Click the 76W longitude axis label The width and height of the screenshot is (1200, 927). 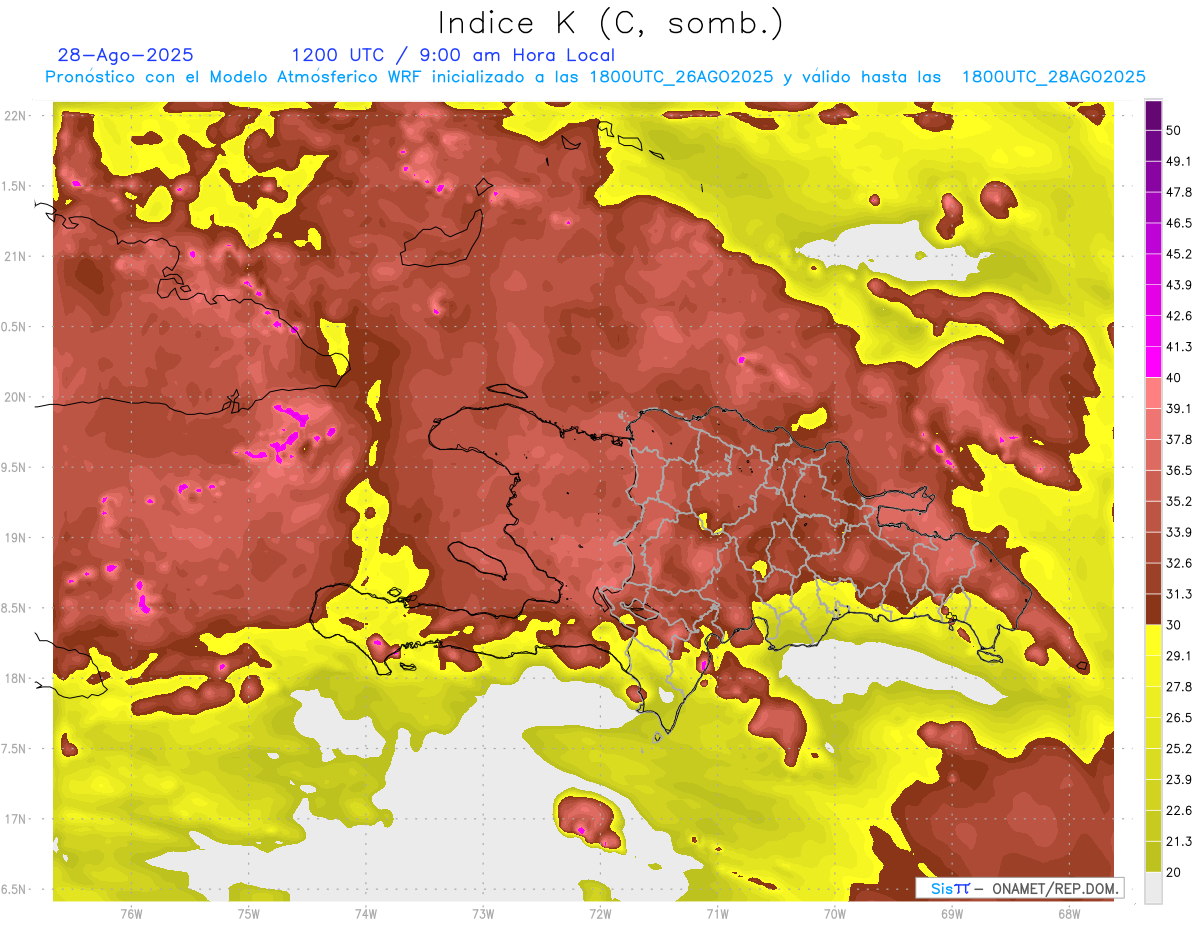(x=131, y=913)
